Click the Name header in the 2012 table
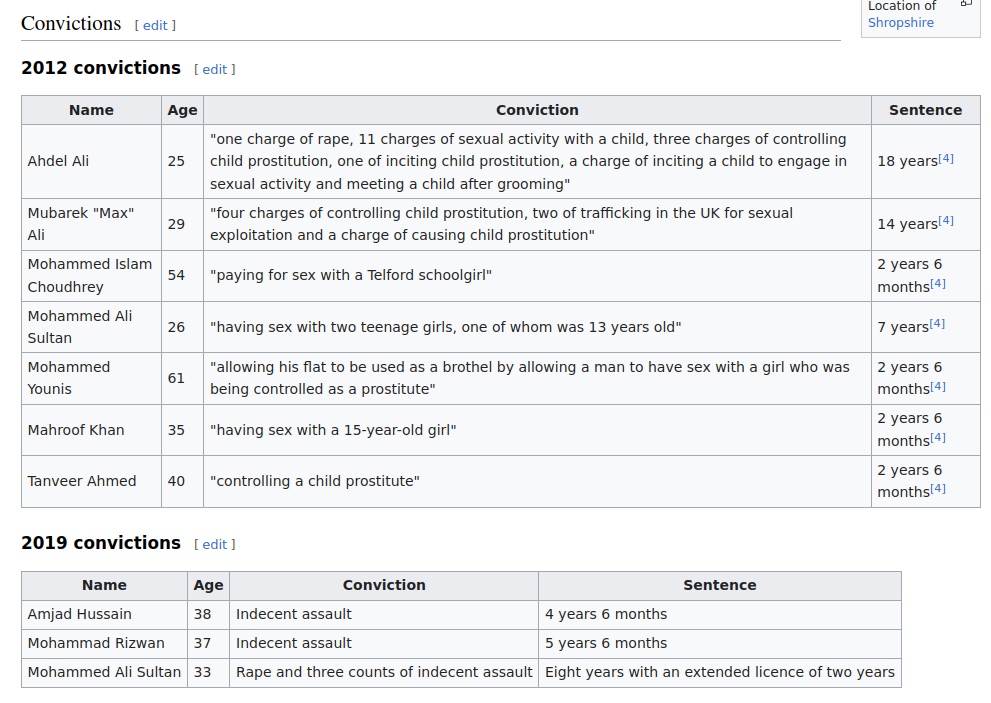Viewport: 991px width, 703px height. tap(92, 110)
